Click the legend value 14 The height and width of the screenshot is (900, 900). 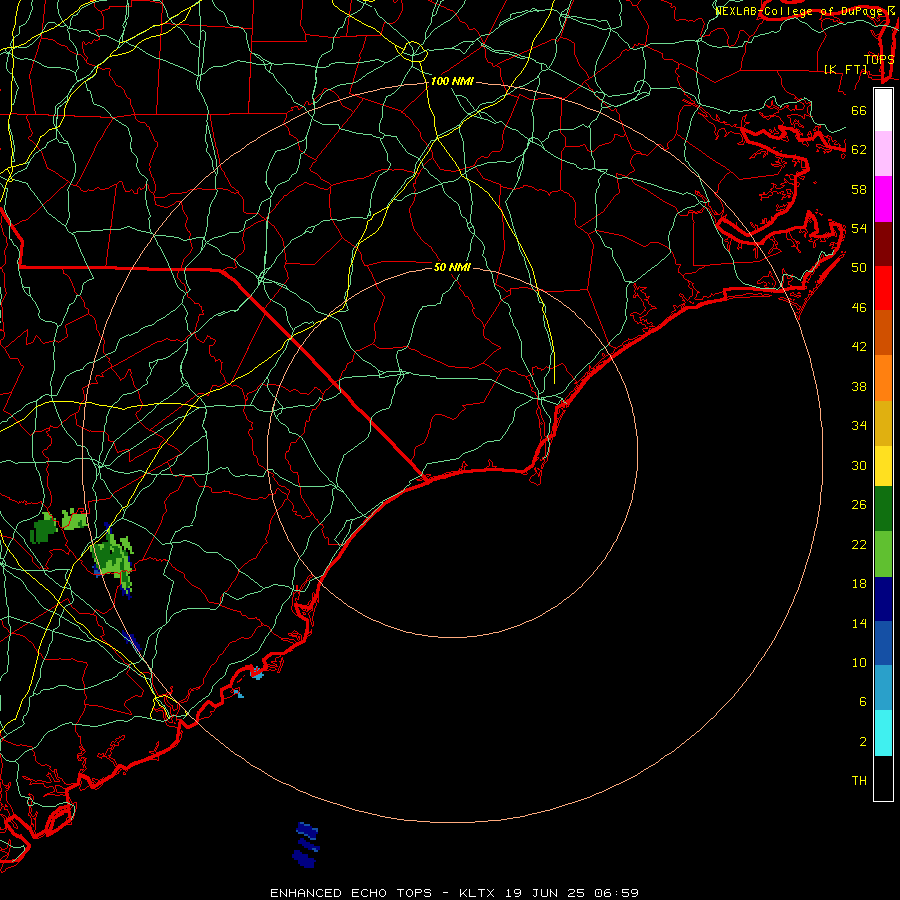pyautogui.click(x=859, y=623)
